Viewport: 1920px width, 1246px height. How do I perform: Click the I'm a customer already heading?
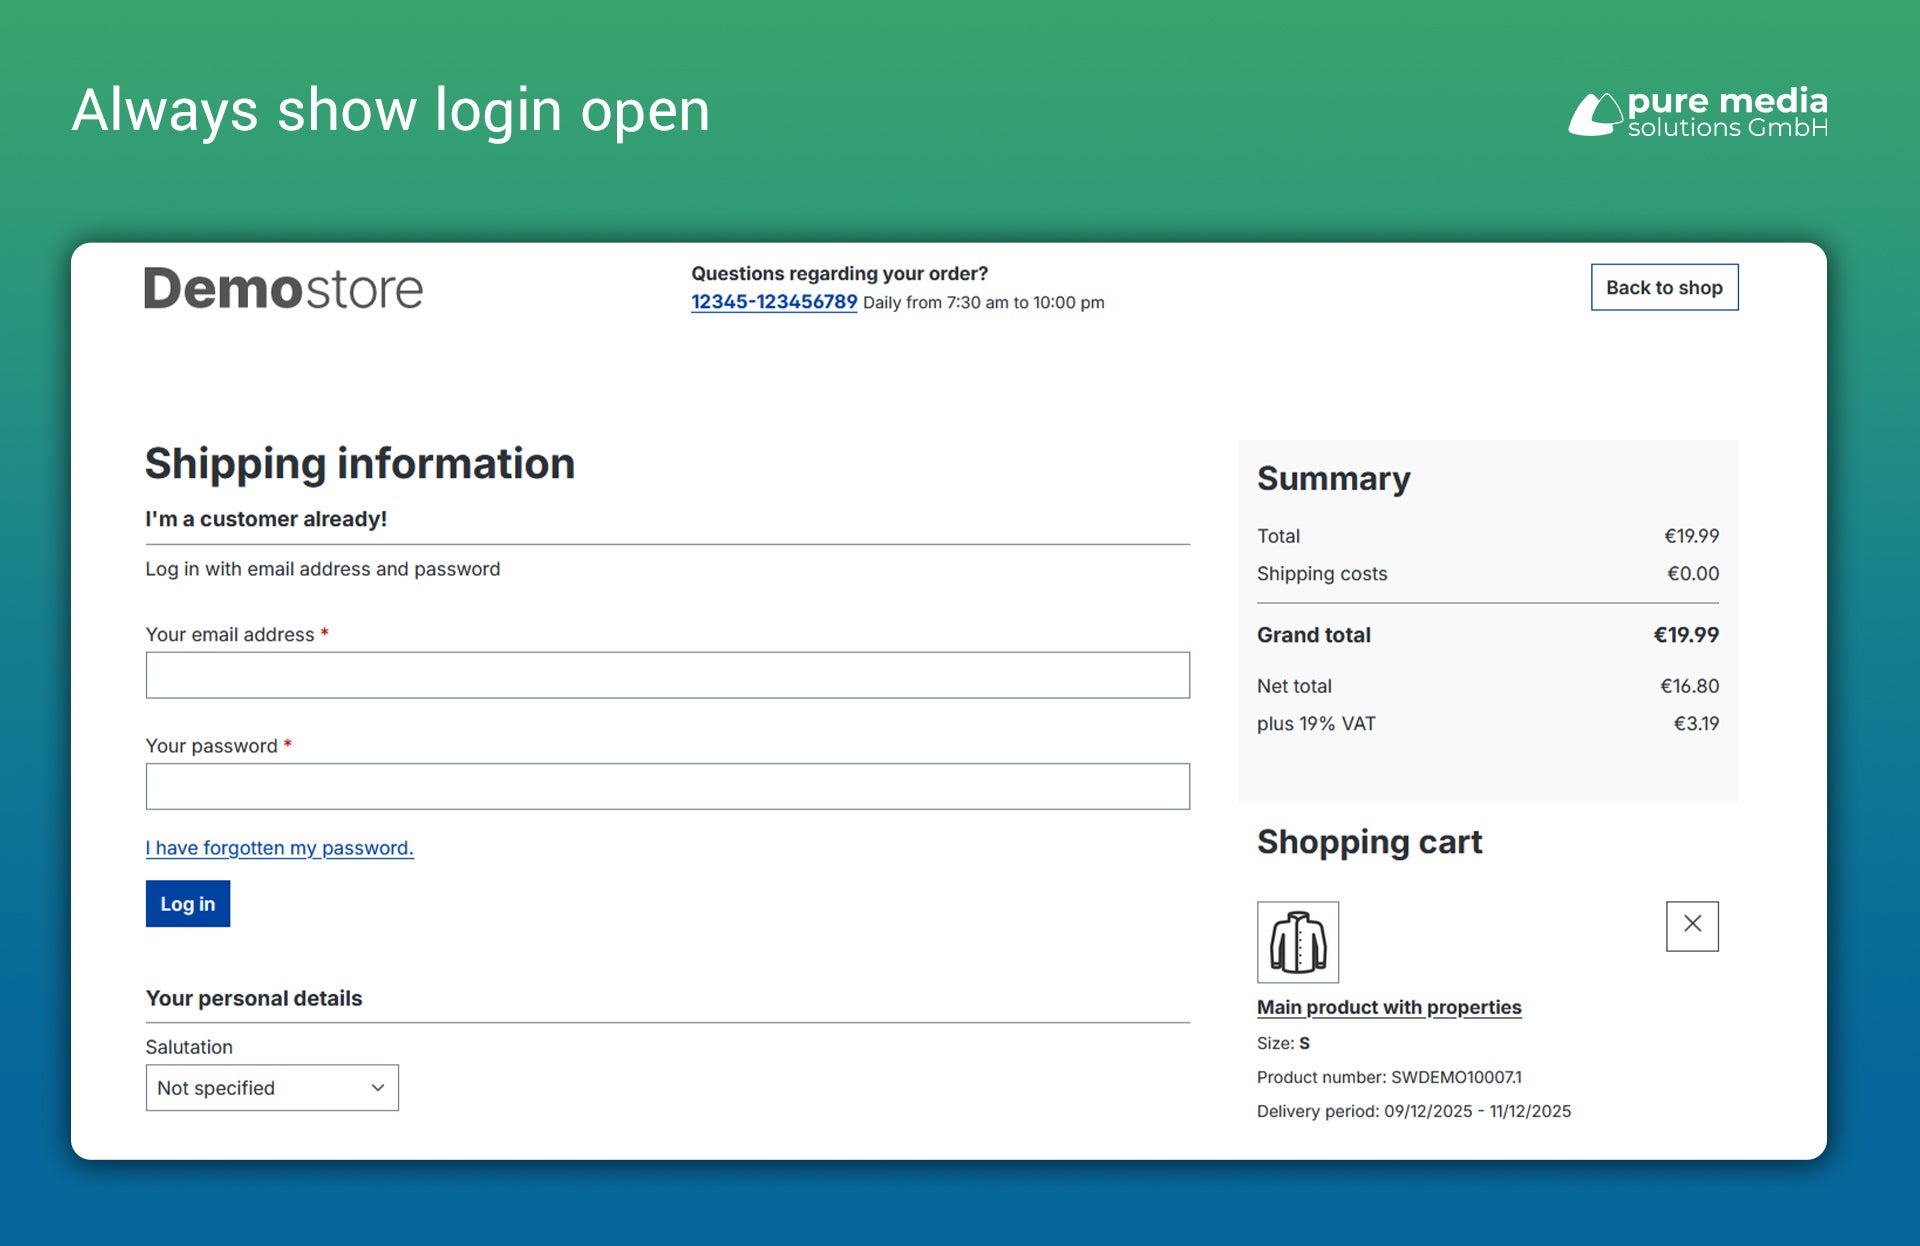pos(265,519)
